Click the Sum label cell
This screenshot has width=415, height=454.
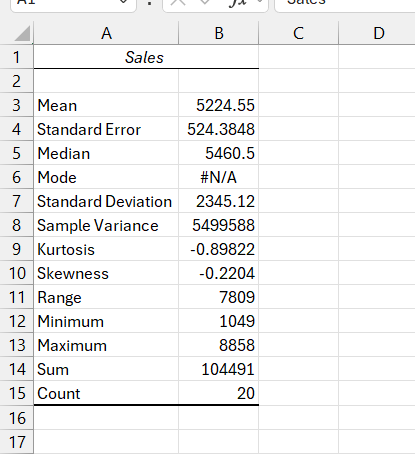[x=106, y=369]
